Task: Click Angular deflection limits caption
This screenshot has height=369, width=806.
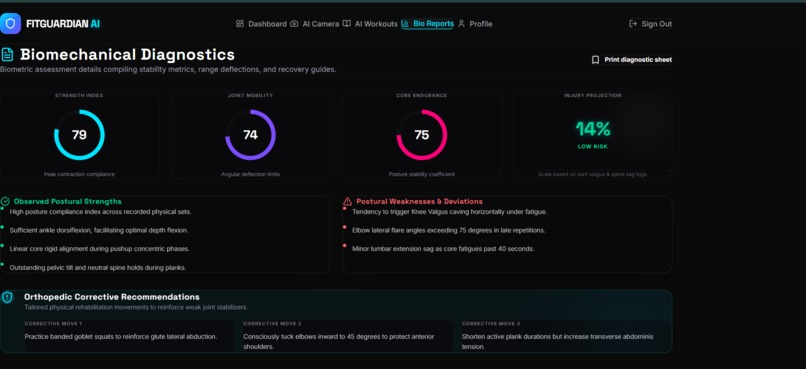Action: tap(250, 175)
